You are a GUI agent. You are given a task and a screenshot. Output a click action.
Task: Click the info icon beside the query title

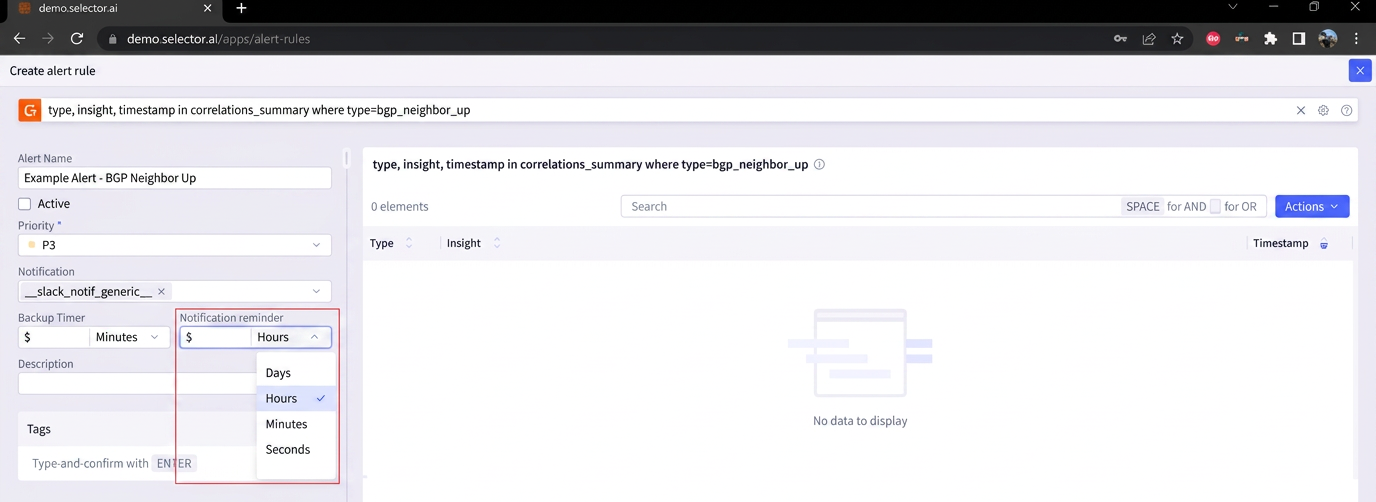coord(819,165)
